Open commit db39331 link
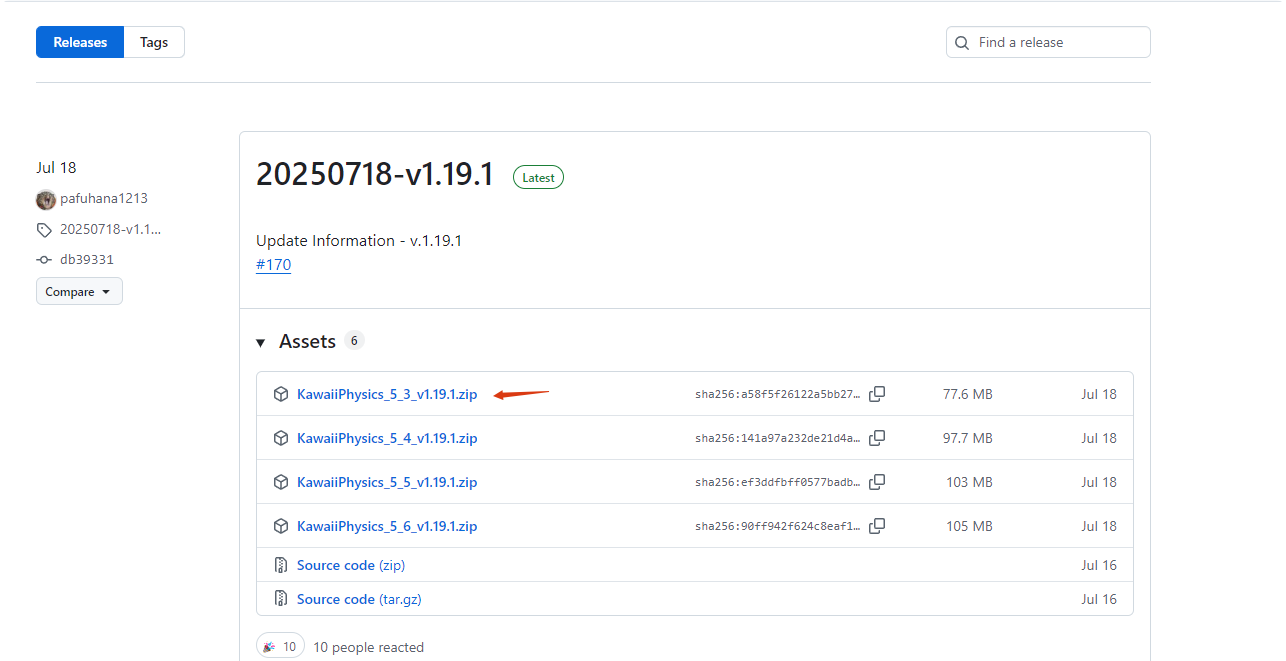 coord(87,259)
